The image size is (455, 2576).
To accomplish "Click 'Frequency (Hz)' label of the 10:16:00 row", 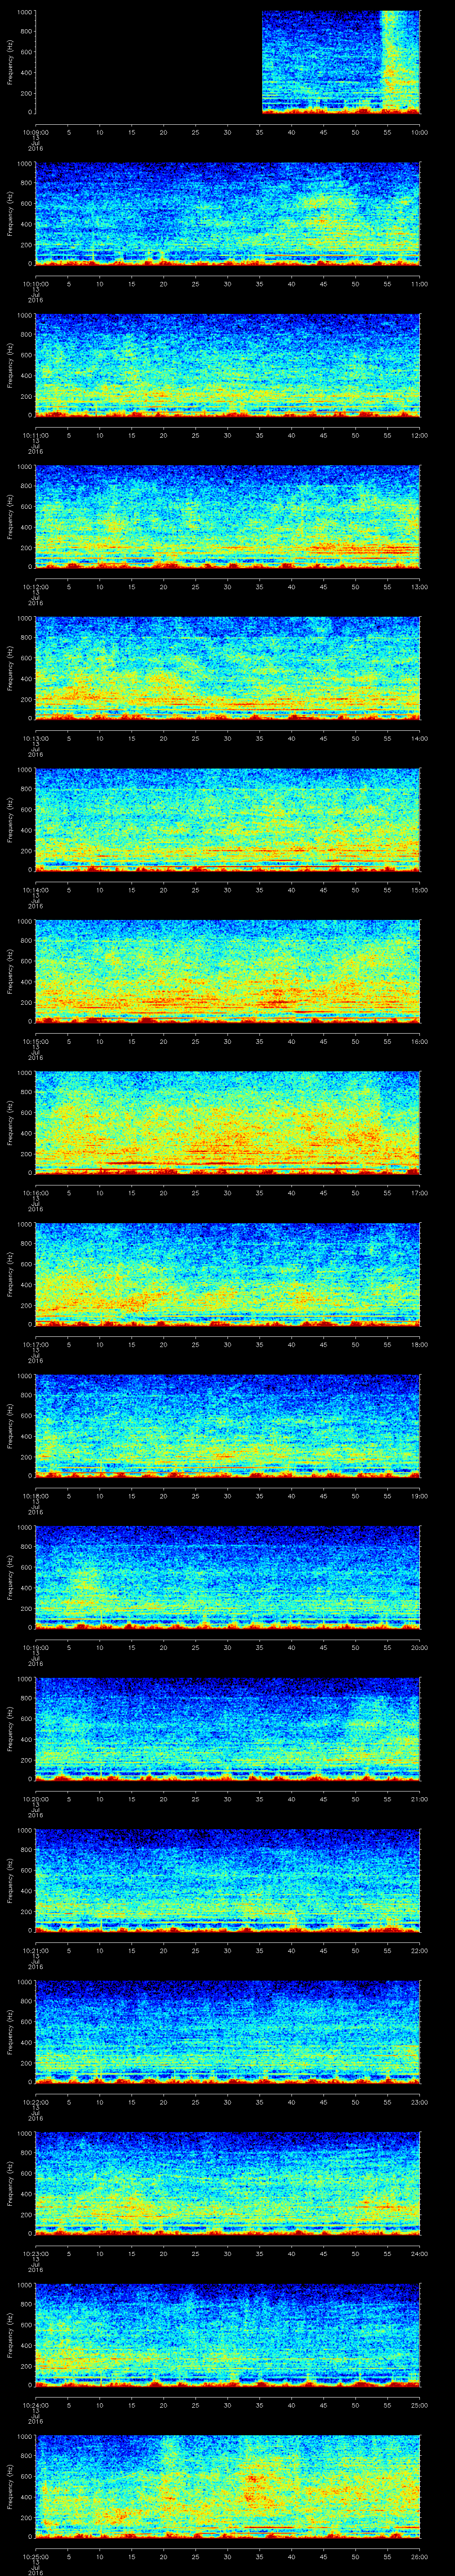I will pyautogui.click(x=10, y=1123).
